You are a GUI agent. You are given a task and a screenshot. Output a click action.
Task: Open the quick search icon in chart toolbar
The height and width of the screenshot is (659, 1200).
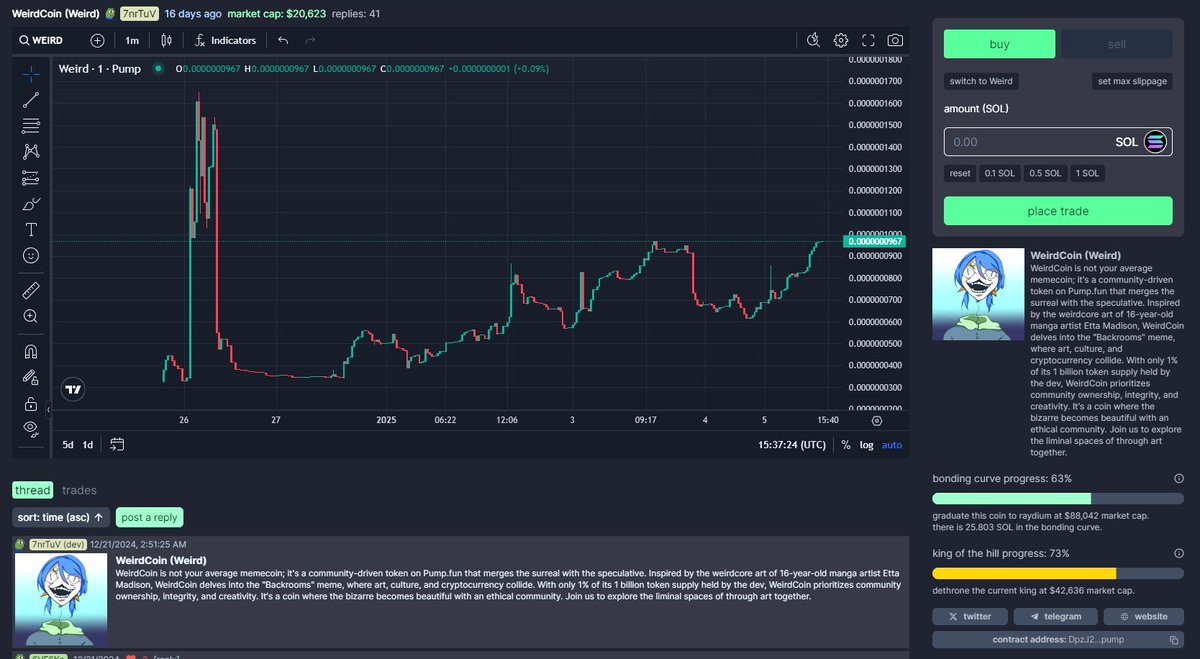click(814, 41)
